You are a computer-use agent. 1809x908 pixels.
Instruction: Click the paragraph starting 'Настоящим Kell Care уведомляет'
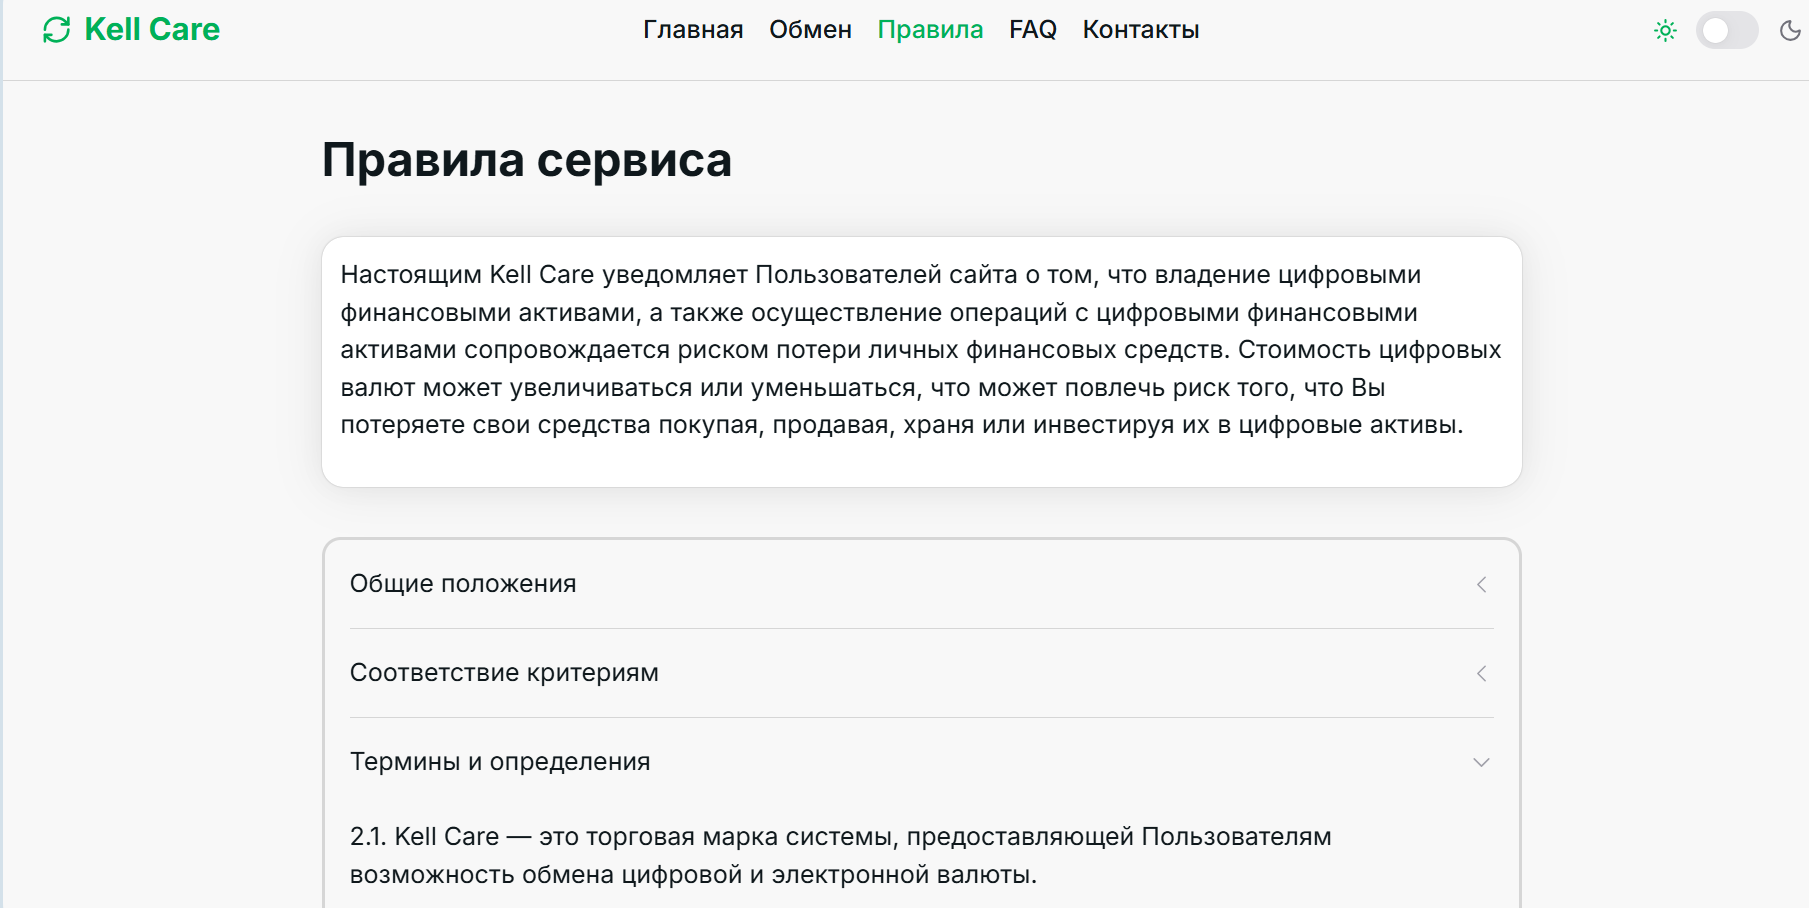click(921, 350)
